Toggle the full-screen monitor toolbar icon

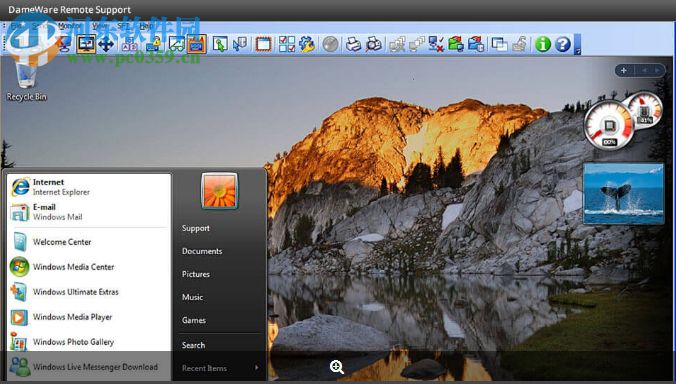pyautogui.click(x=86, y=44)
